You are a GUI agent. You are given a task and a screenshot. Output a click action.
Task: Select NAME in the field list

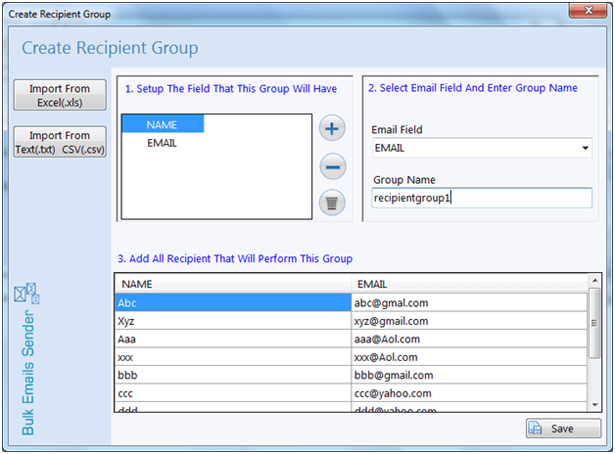coord(163,124)
